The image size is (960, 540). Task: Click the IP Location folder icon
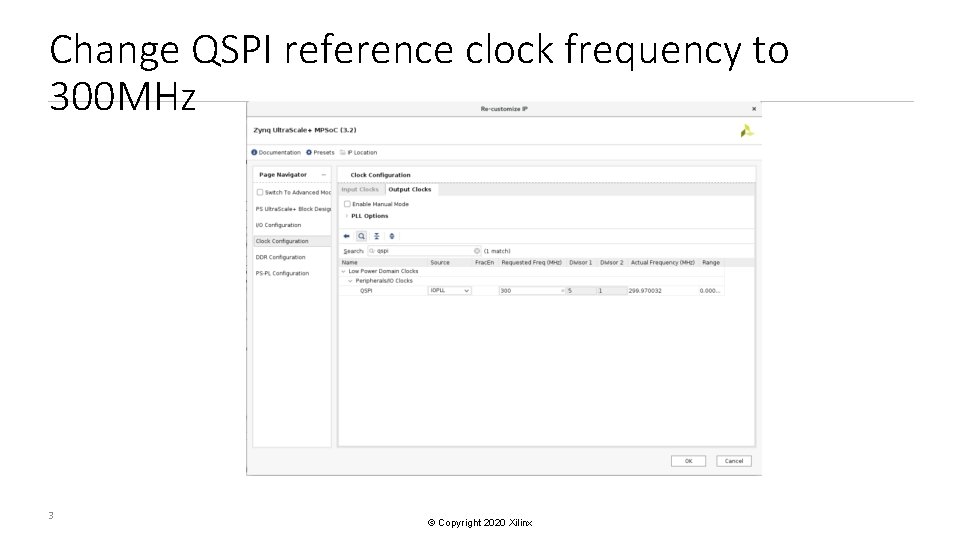[x=343, y=152]
